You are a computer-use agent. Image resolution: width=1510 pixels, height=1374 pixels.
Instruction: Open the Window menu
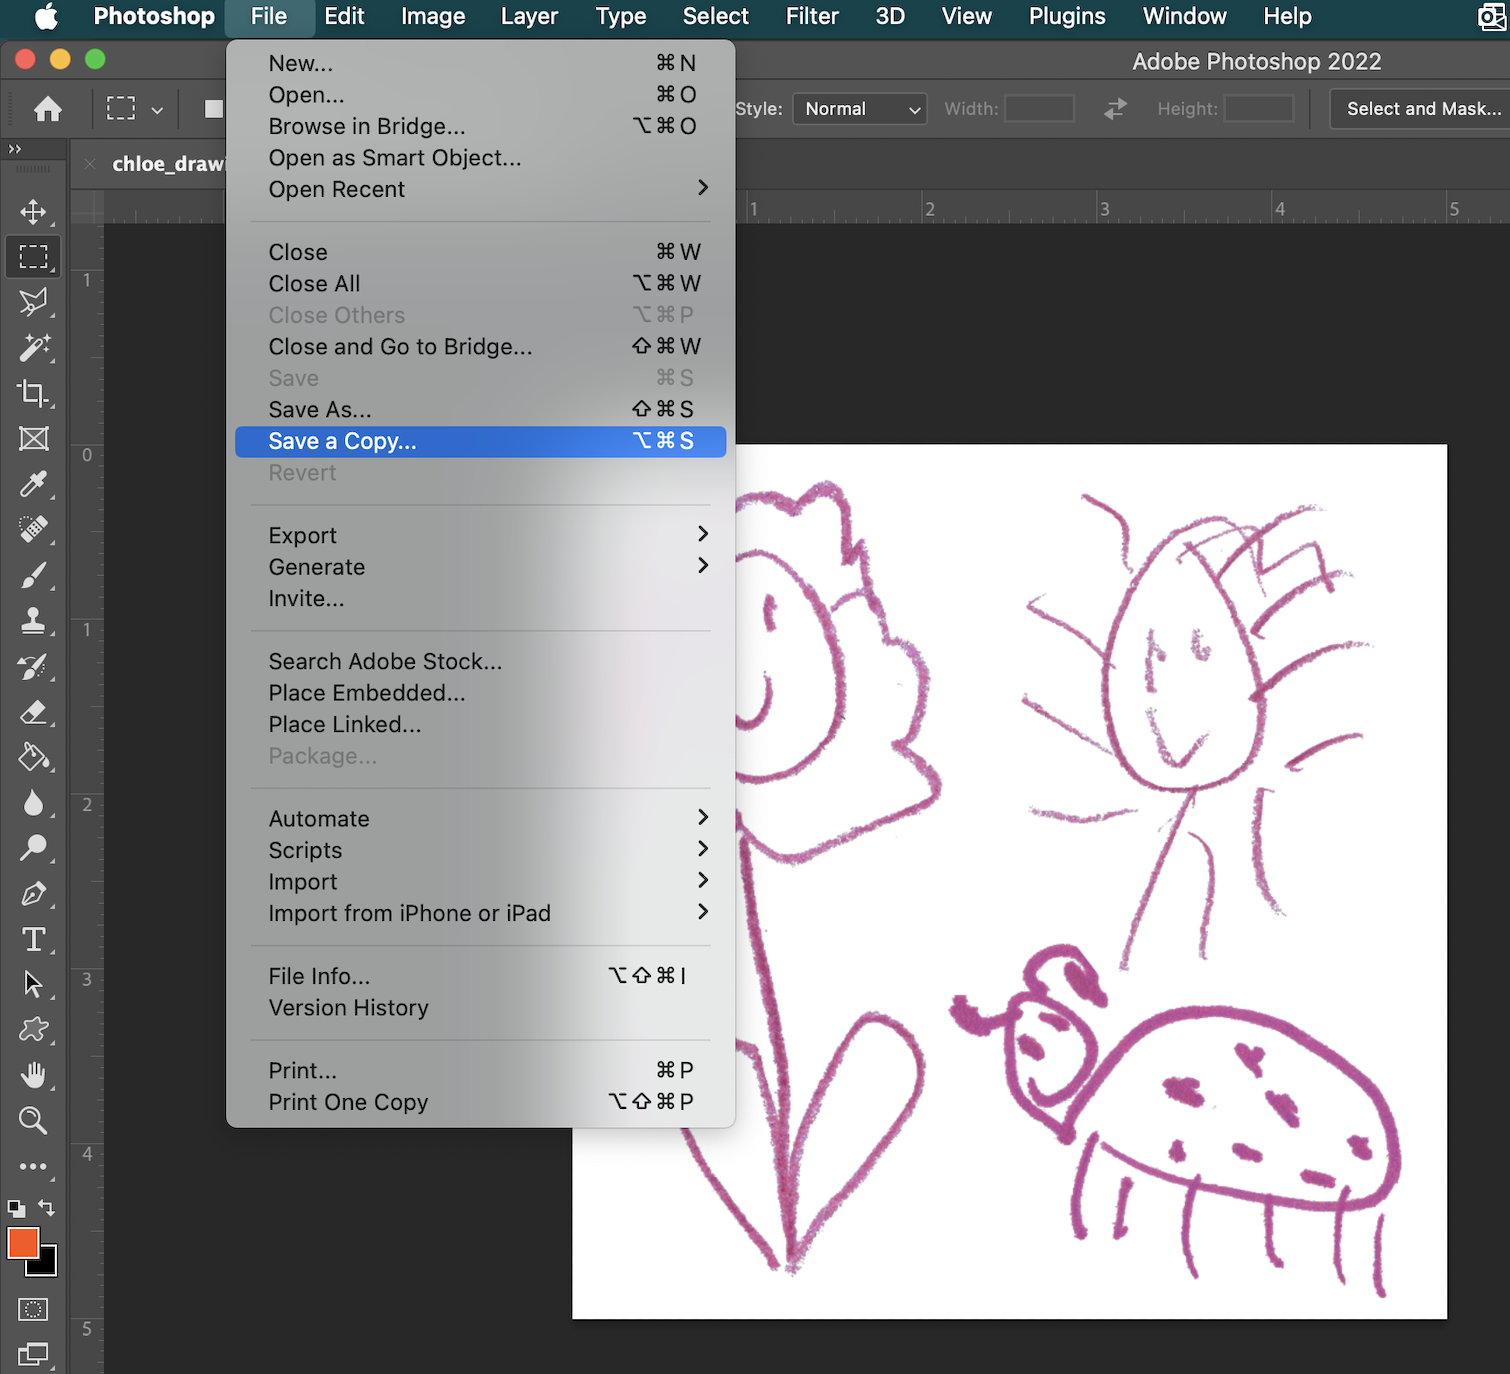pos(1183,16)
